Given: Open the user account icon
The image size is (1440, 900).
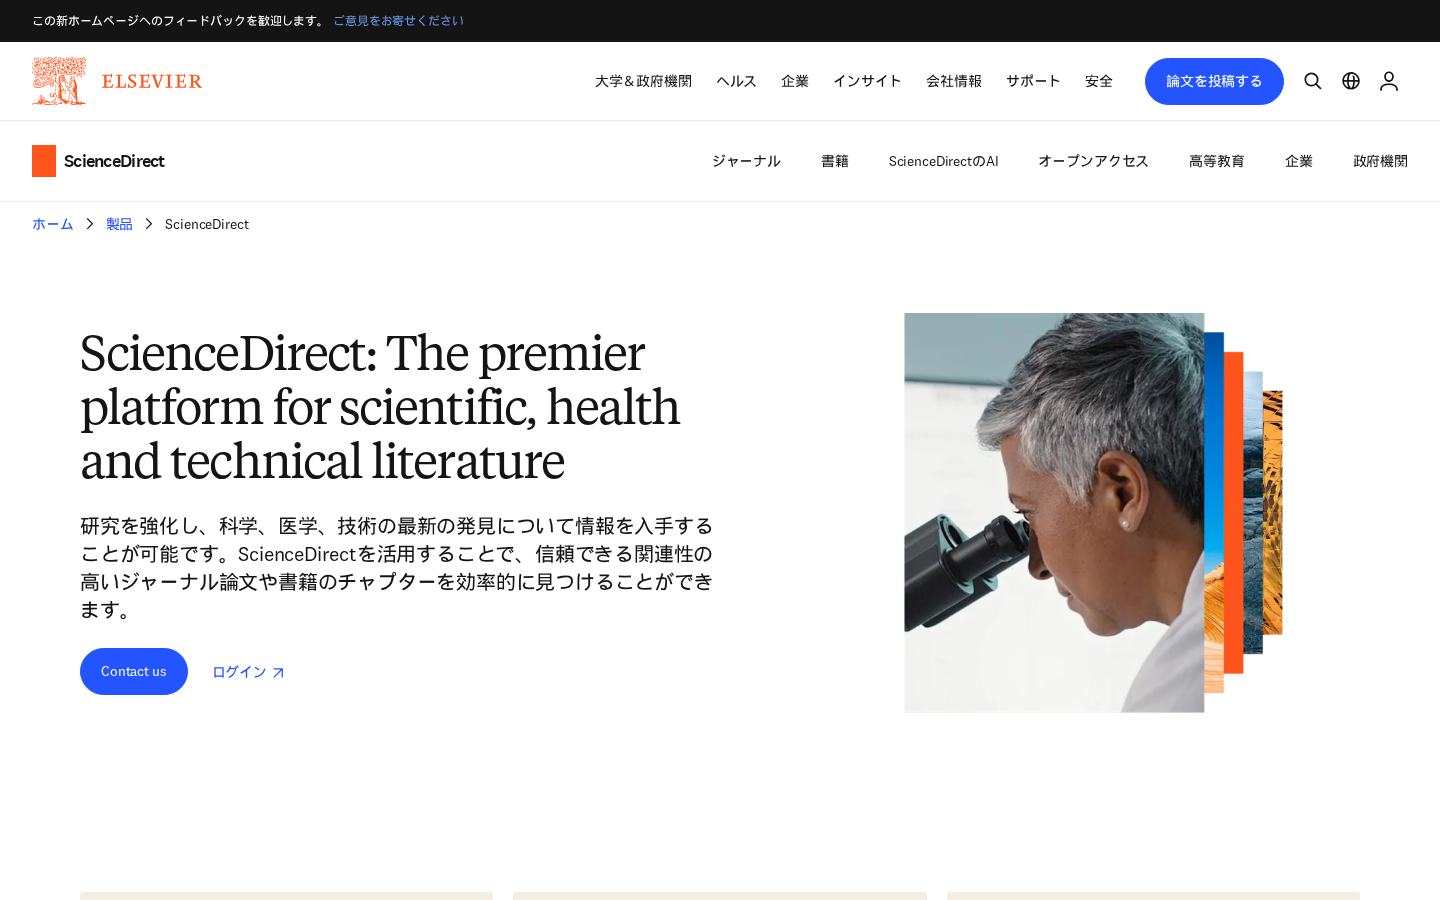Looking at the screenshot, I should (1389, 81).
